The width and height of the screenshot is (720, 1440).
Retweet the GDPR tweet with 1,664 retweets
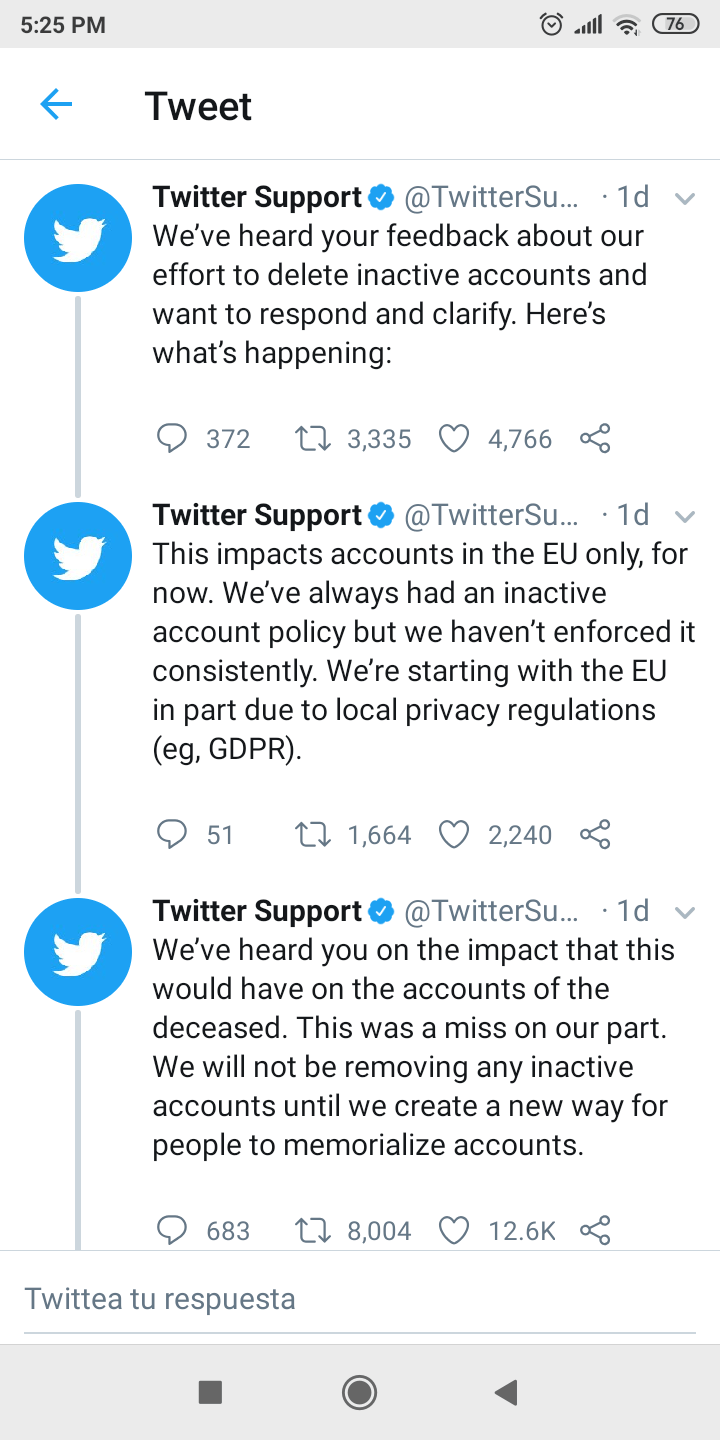click(314, 834)
